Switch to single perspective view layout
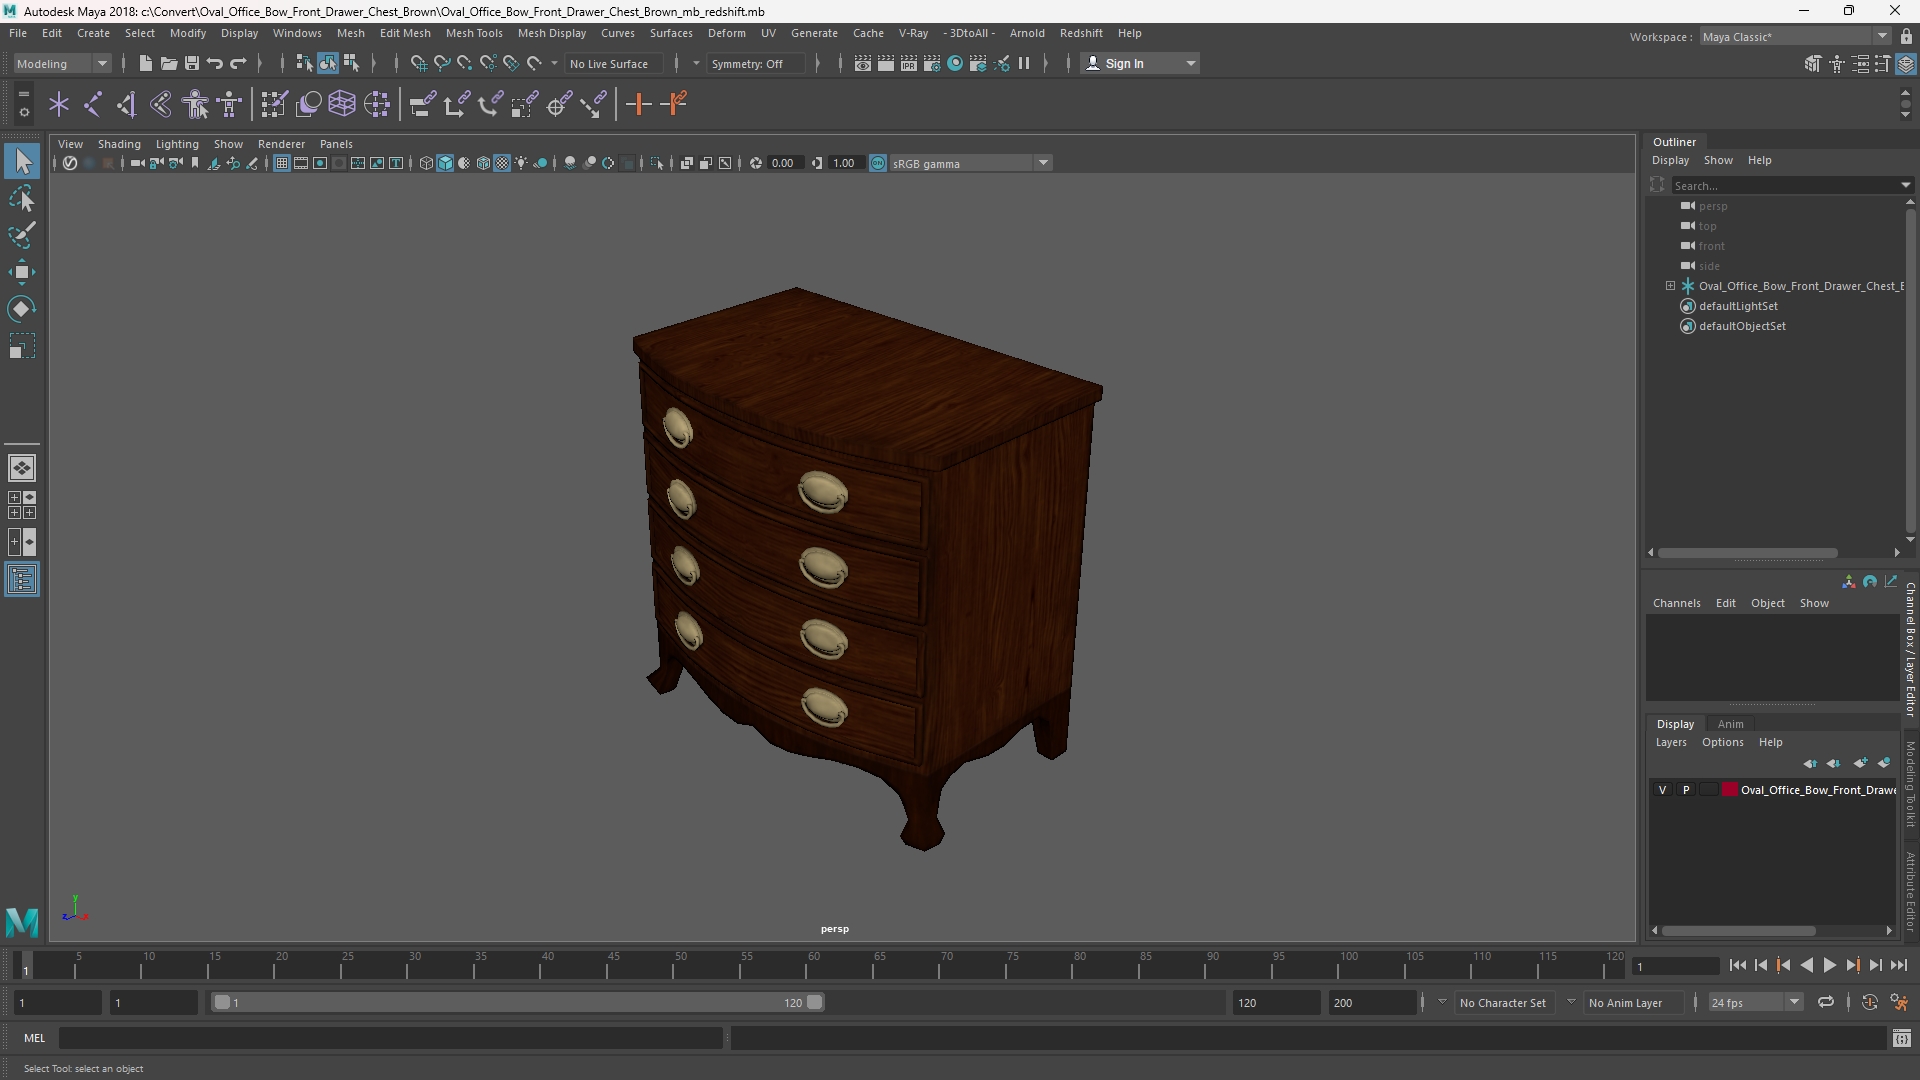This screenshot has height=1080, width=1920. click(x=22, y=468)
